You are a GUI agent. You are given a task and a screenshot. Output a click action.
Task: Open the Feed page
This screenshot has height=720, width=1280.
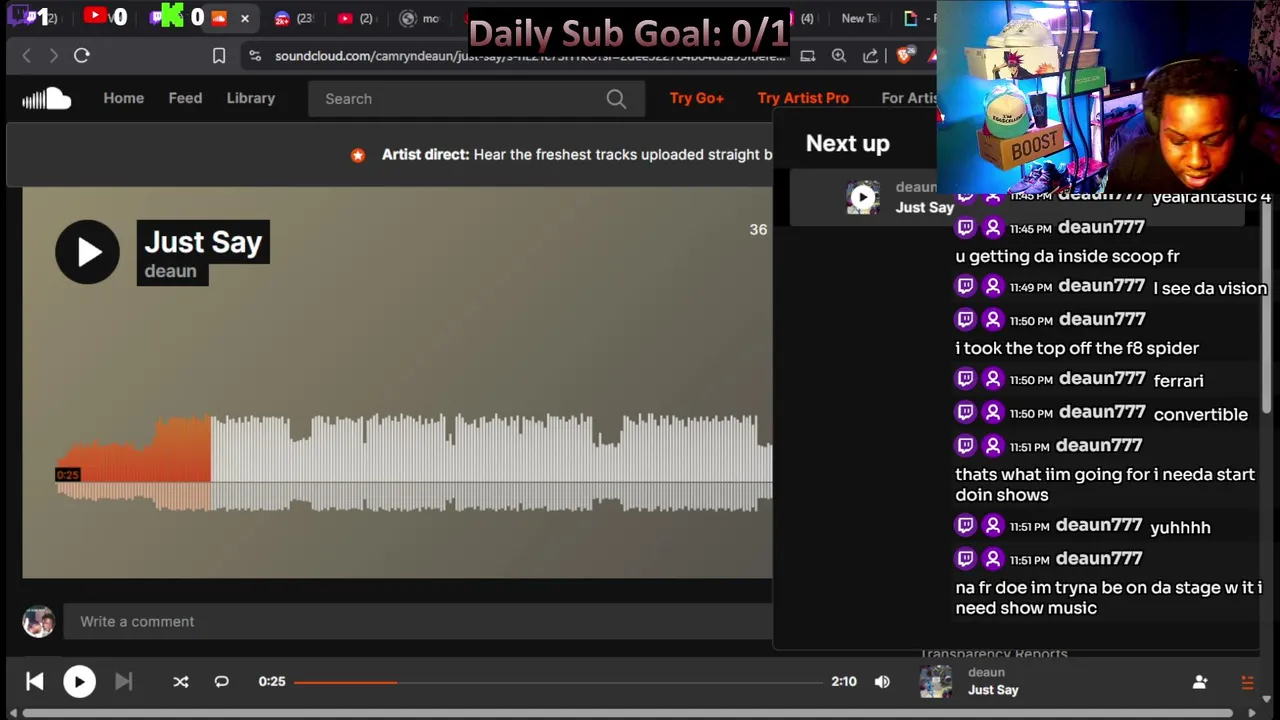tap(185, 98)
